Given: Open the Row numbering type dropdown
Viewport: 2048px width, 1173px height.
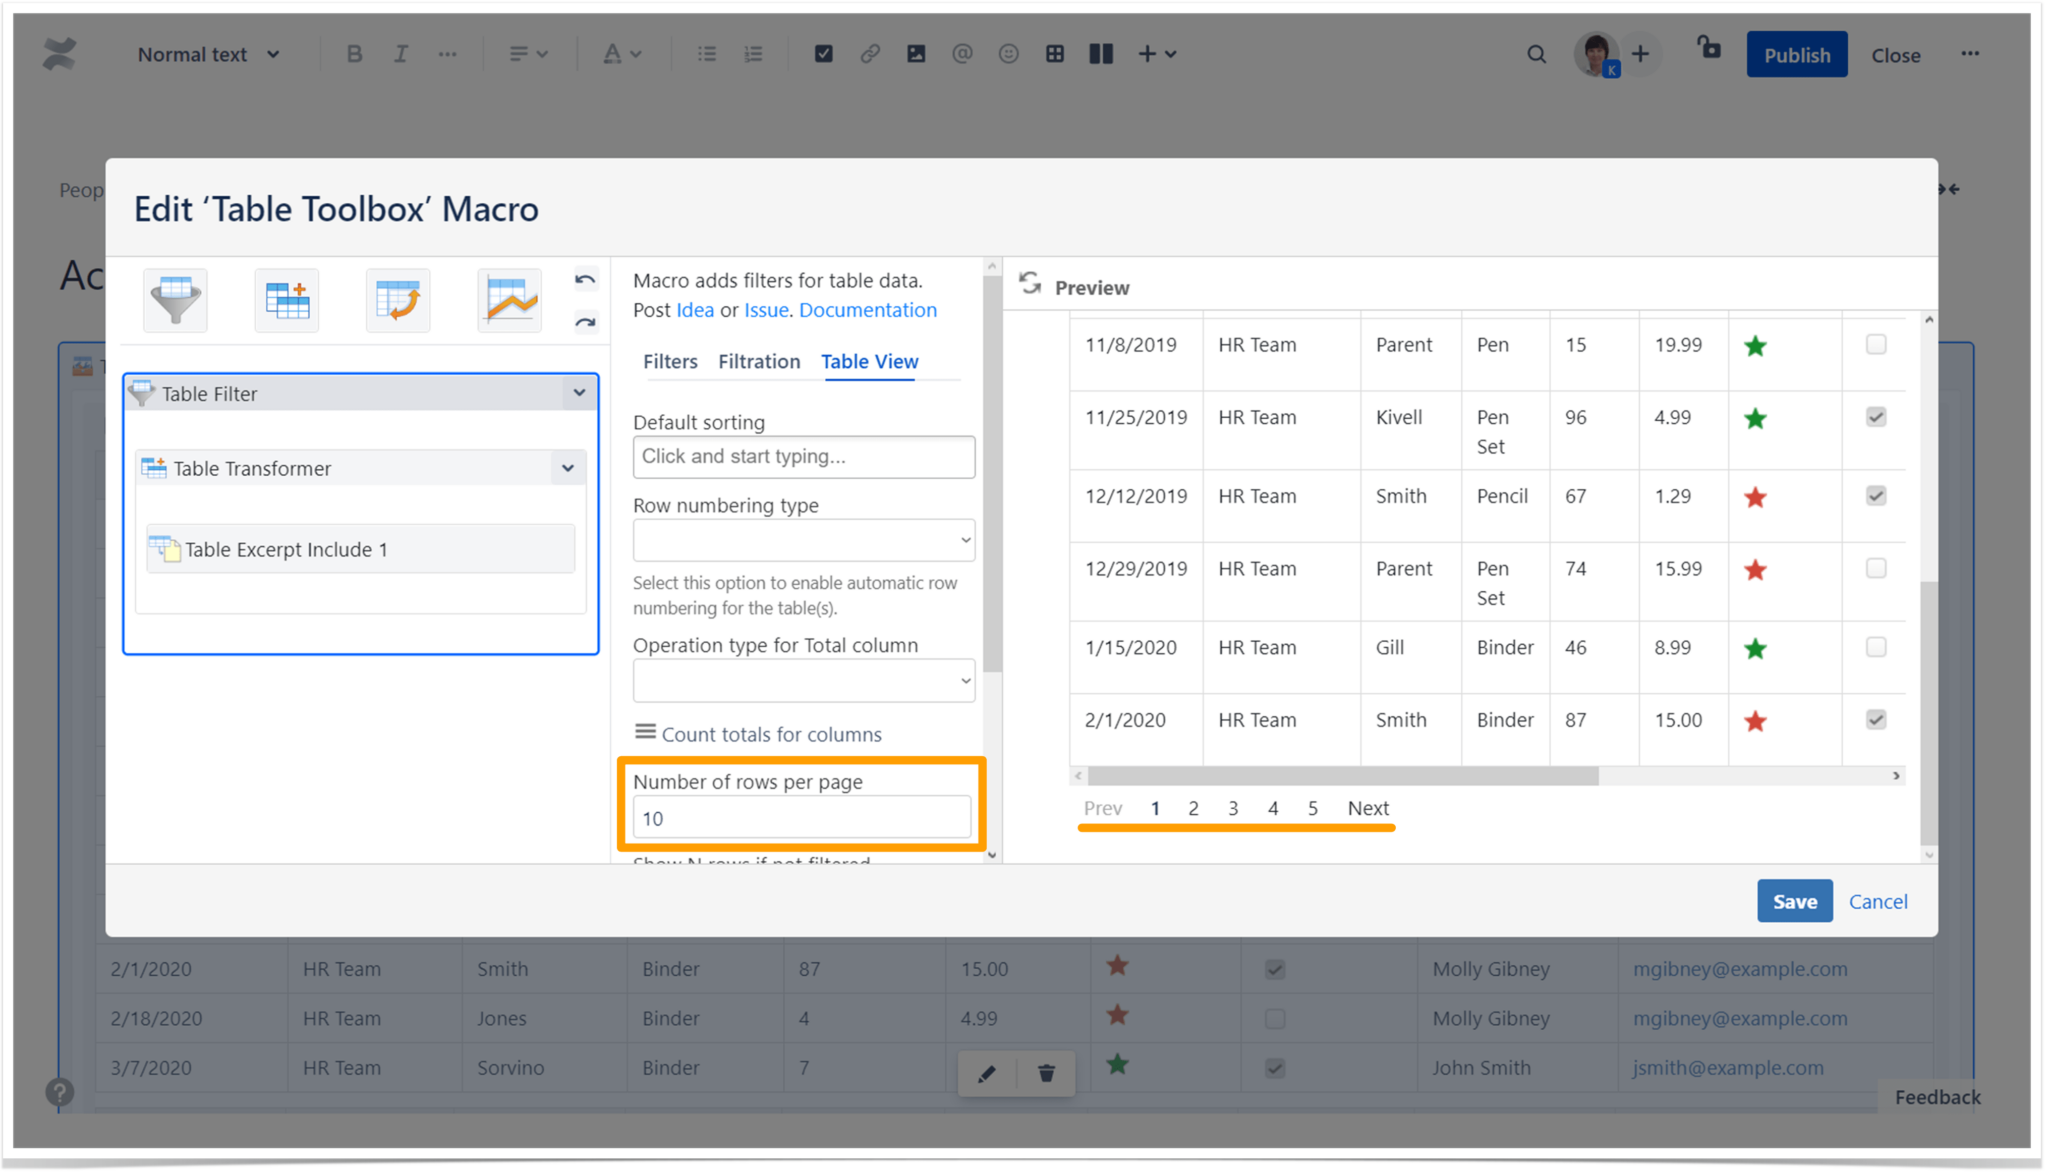Looking at the screenshot, I should (x=803, y=540).
